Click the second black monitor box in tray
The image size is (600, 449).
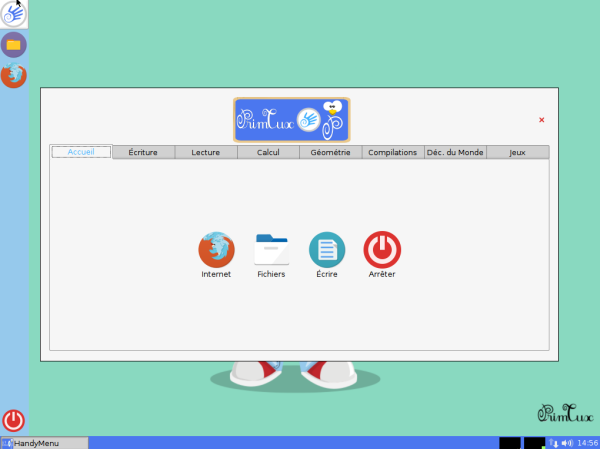click(534, 443)
